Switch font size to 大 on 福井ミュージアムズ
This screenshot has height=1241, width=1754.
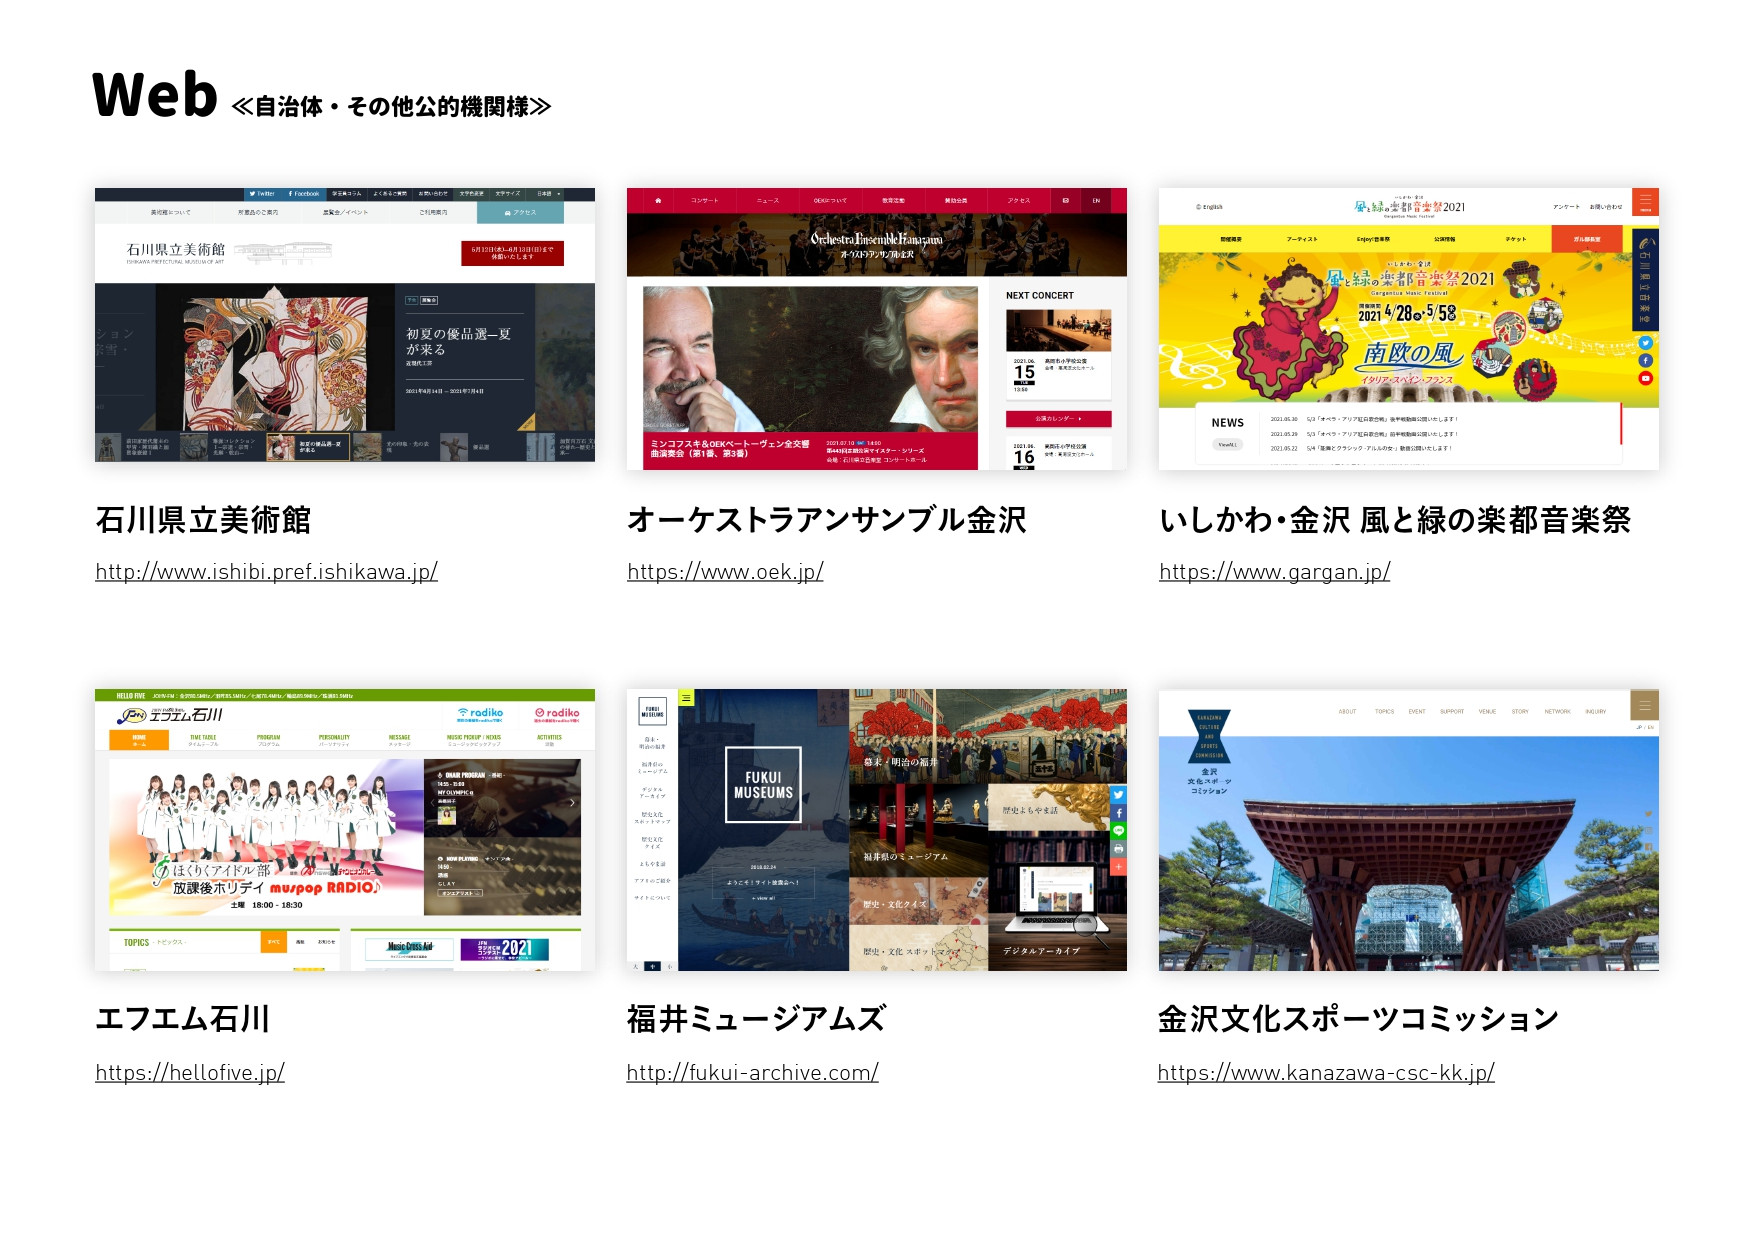pyautogui.click(x=636, y=967)
